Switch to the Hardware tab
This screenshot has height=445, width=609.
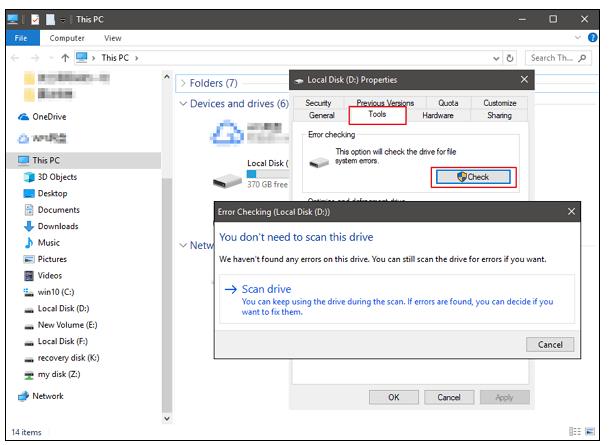pos(438,115)
